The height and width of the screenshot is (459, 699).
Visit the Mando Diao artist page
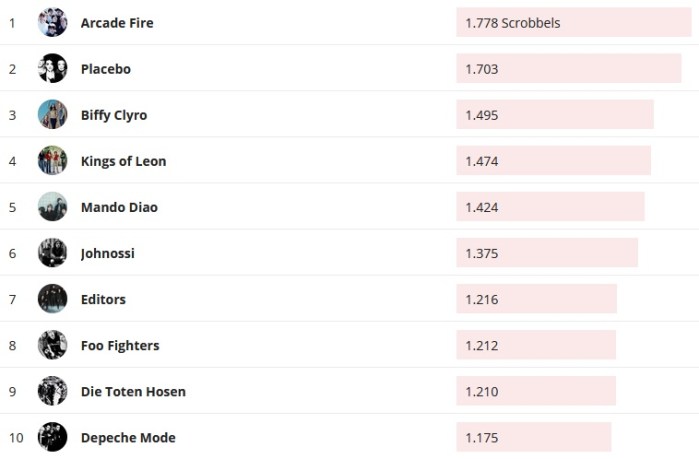point(119,207)
